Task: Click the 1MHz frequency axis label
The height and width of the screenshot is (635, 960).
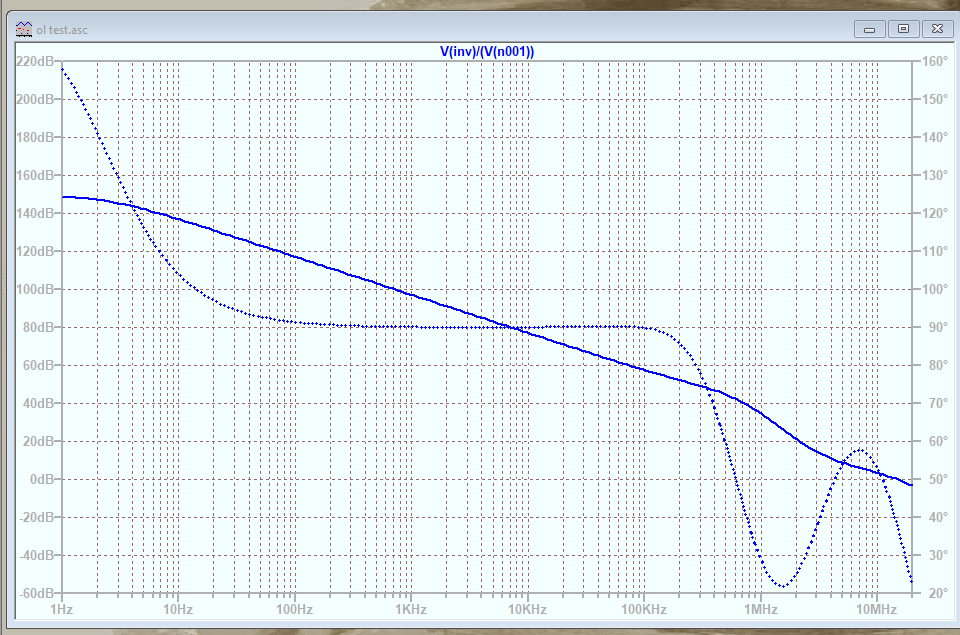Action: pyautogui.click(x=761, y=609)
